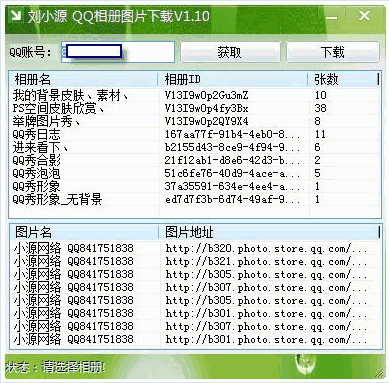Select album 我的背景皮肤、素材、
The image size is (389, 383).
tap(71, 95)
